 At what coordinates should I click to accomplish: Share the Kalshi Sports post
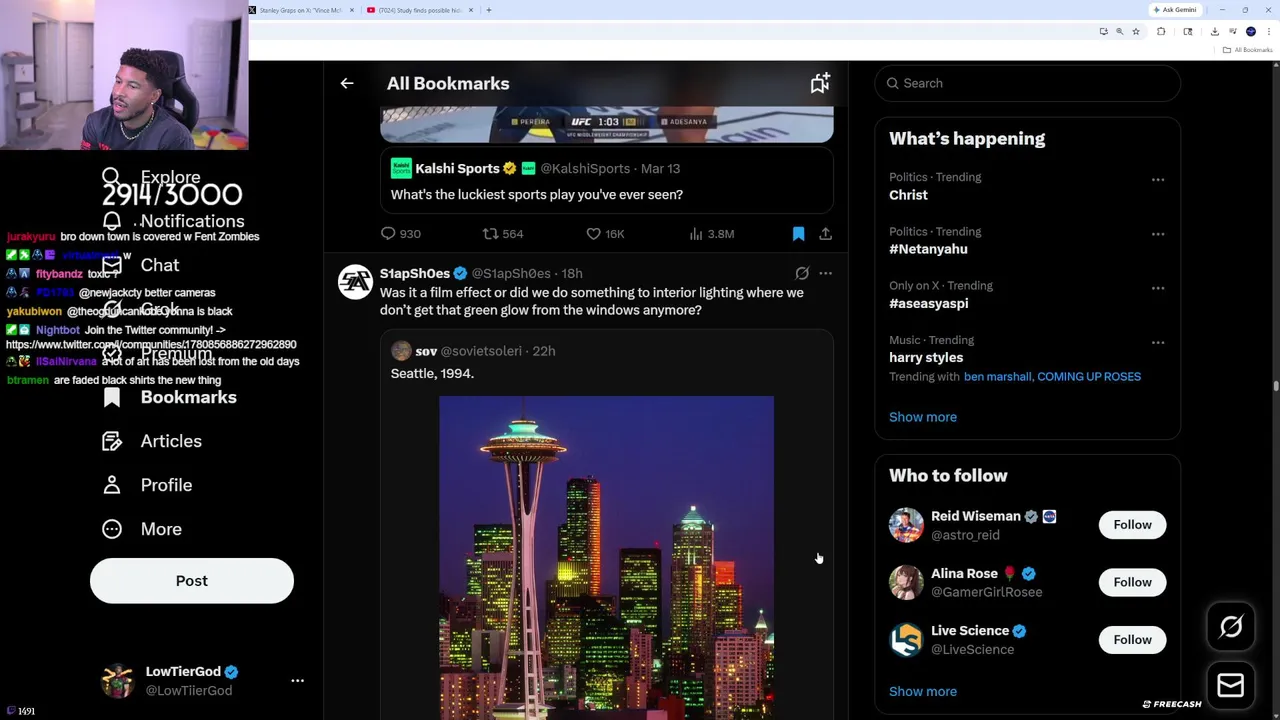point(825,233)
